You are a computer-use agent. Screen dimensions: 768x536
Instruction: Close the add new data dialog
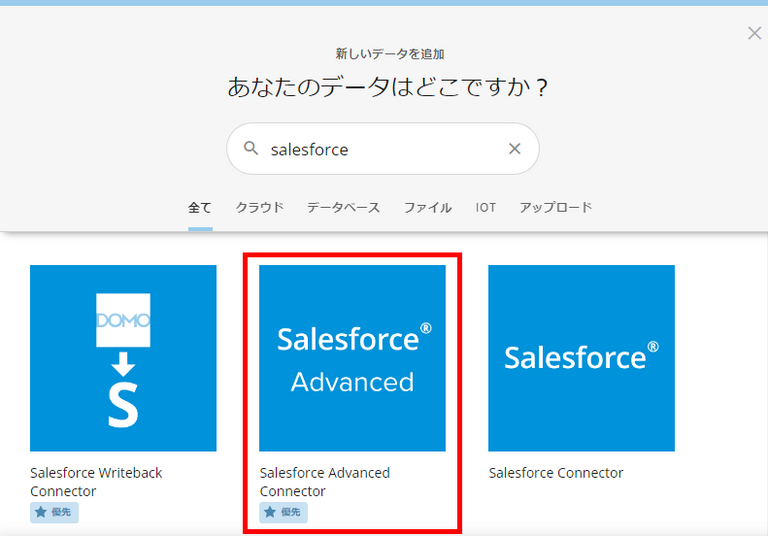pyautogui.click(x=754, y=33)
